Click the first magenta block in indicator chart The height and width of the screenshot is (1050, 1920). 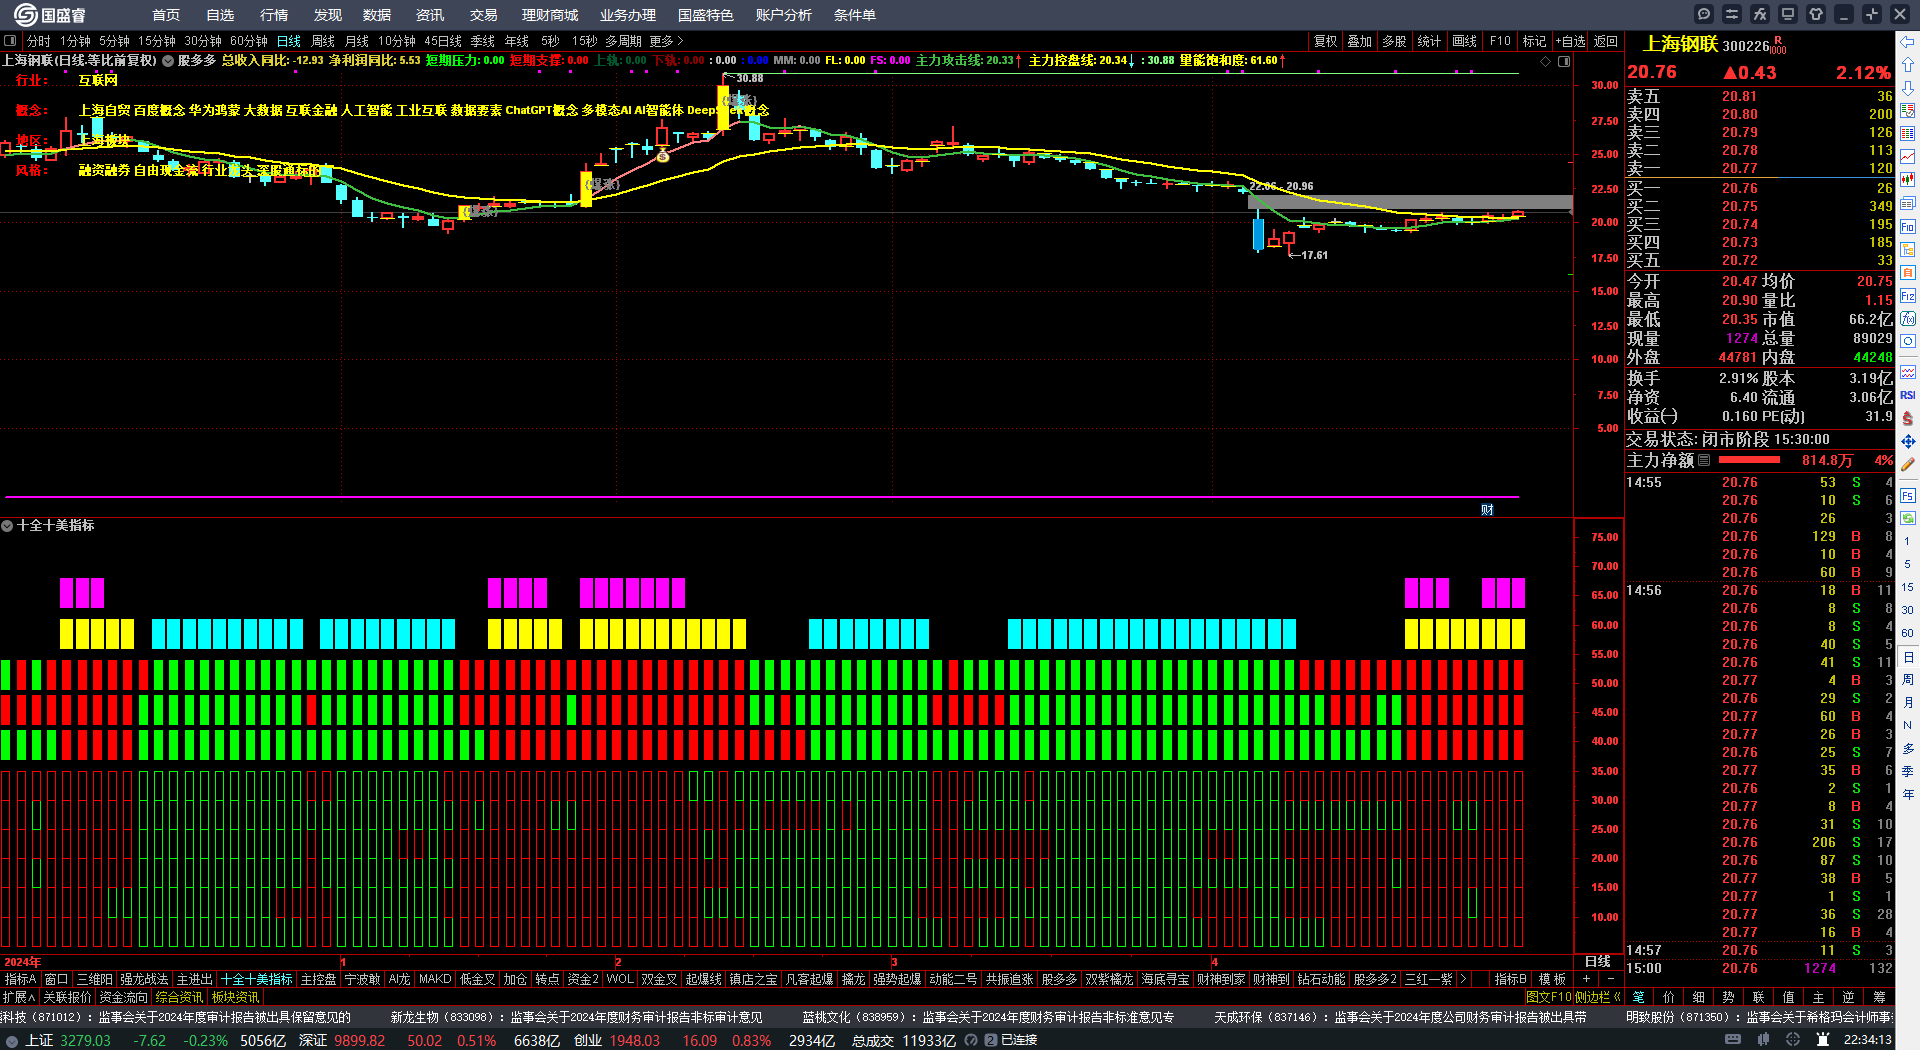pos(67,593)
